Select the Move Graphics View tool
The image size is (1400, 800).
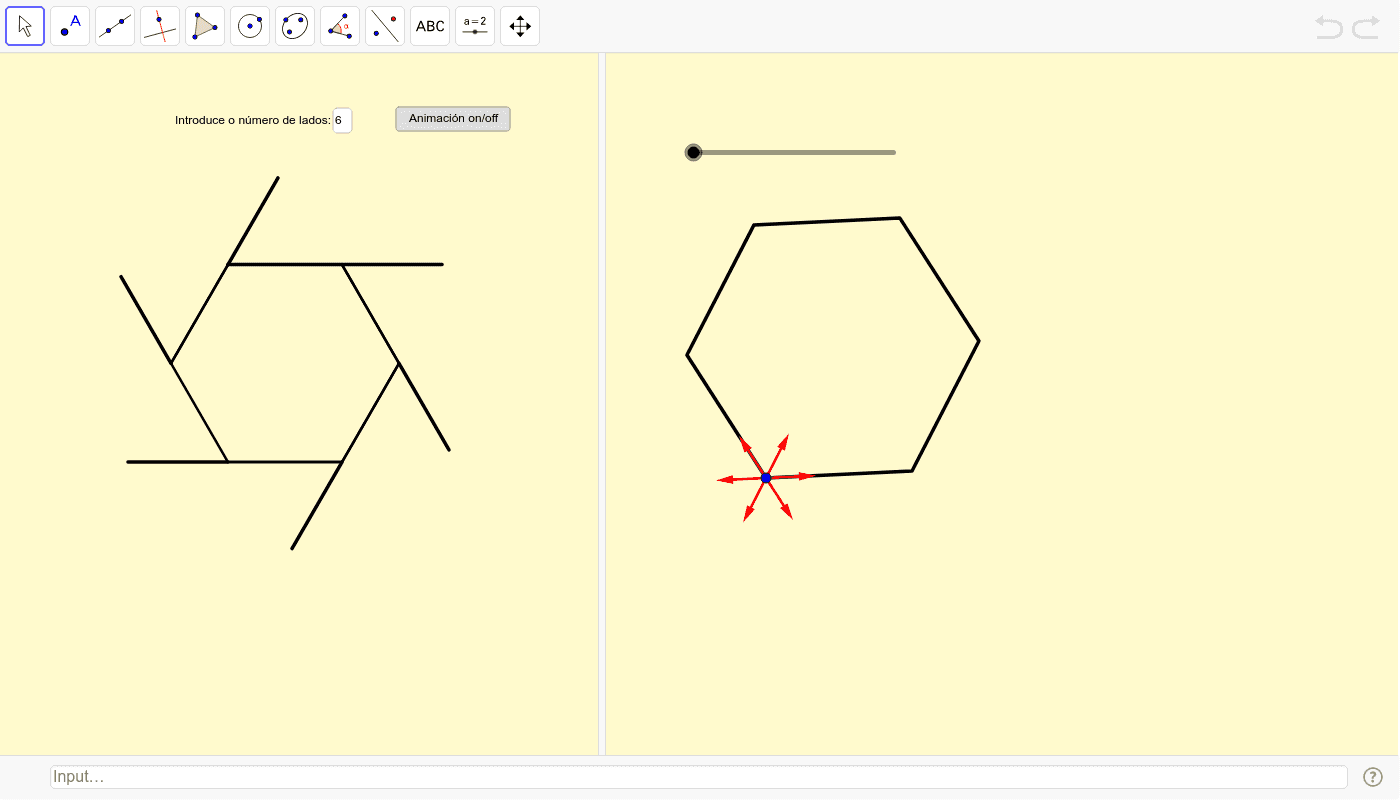520,26
